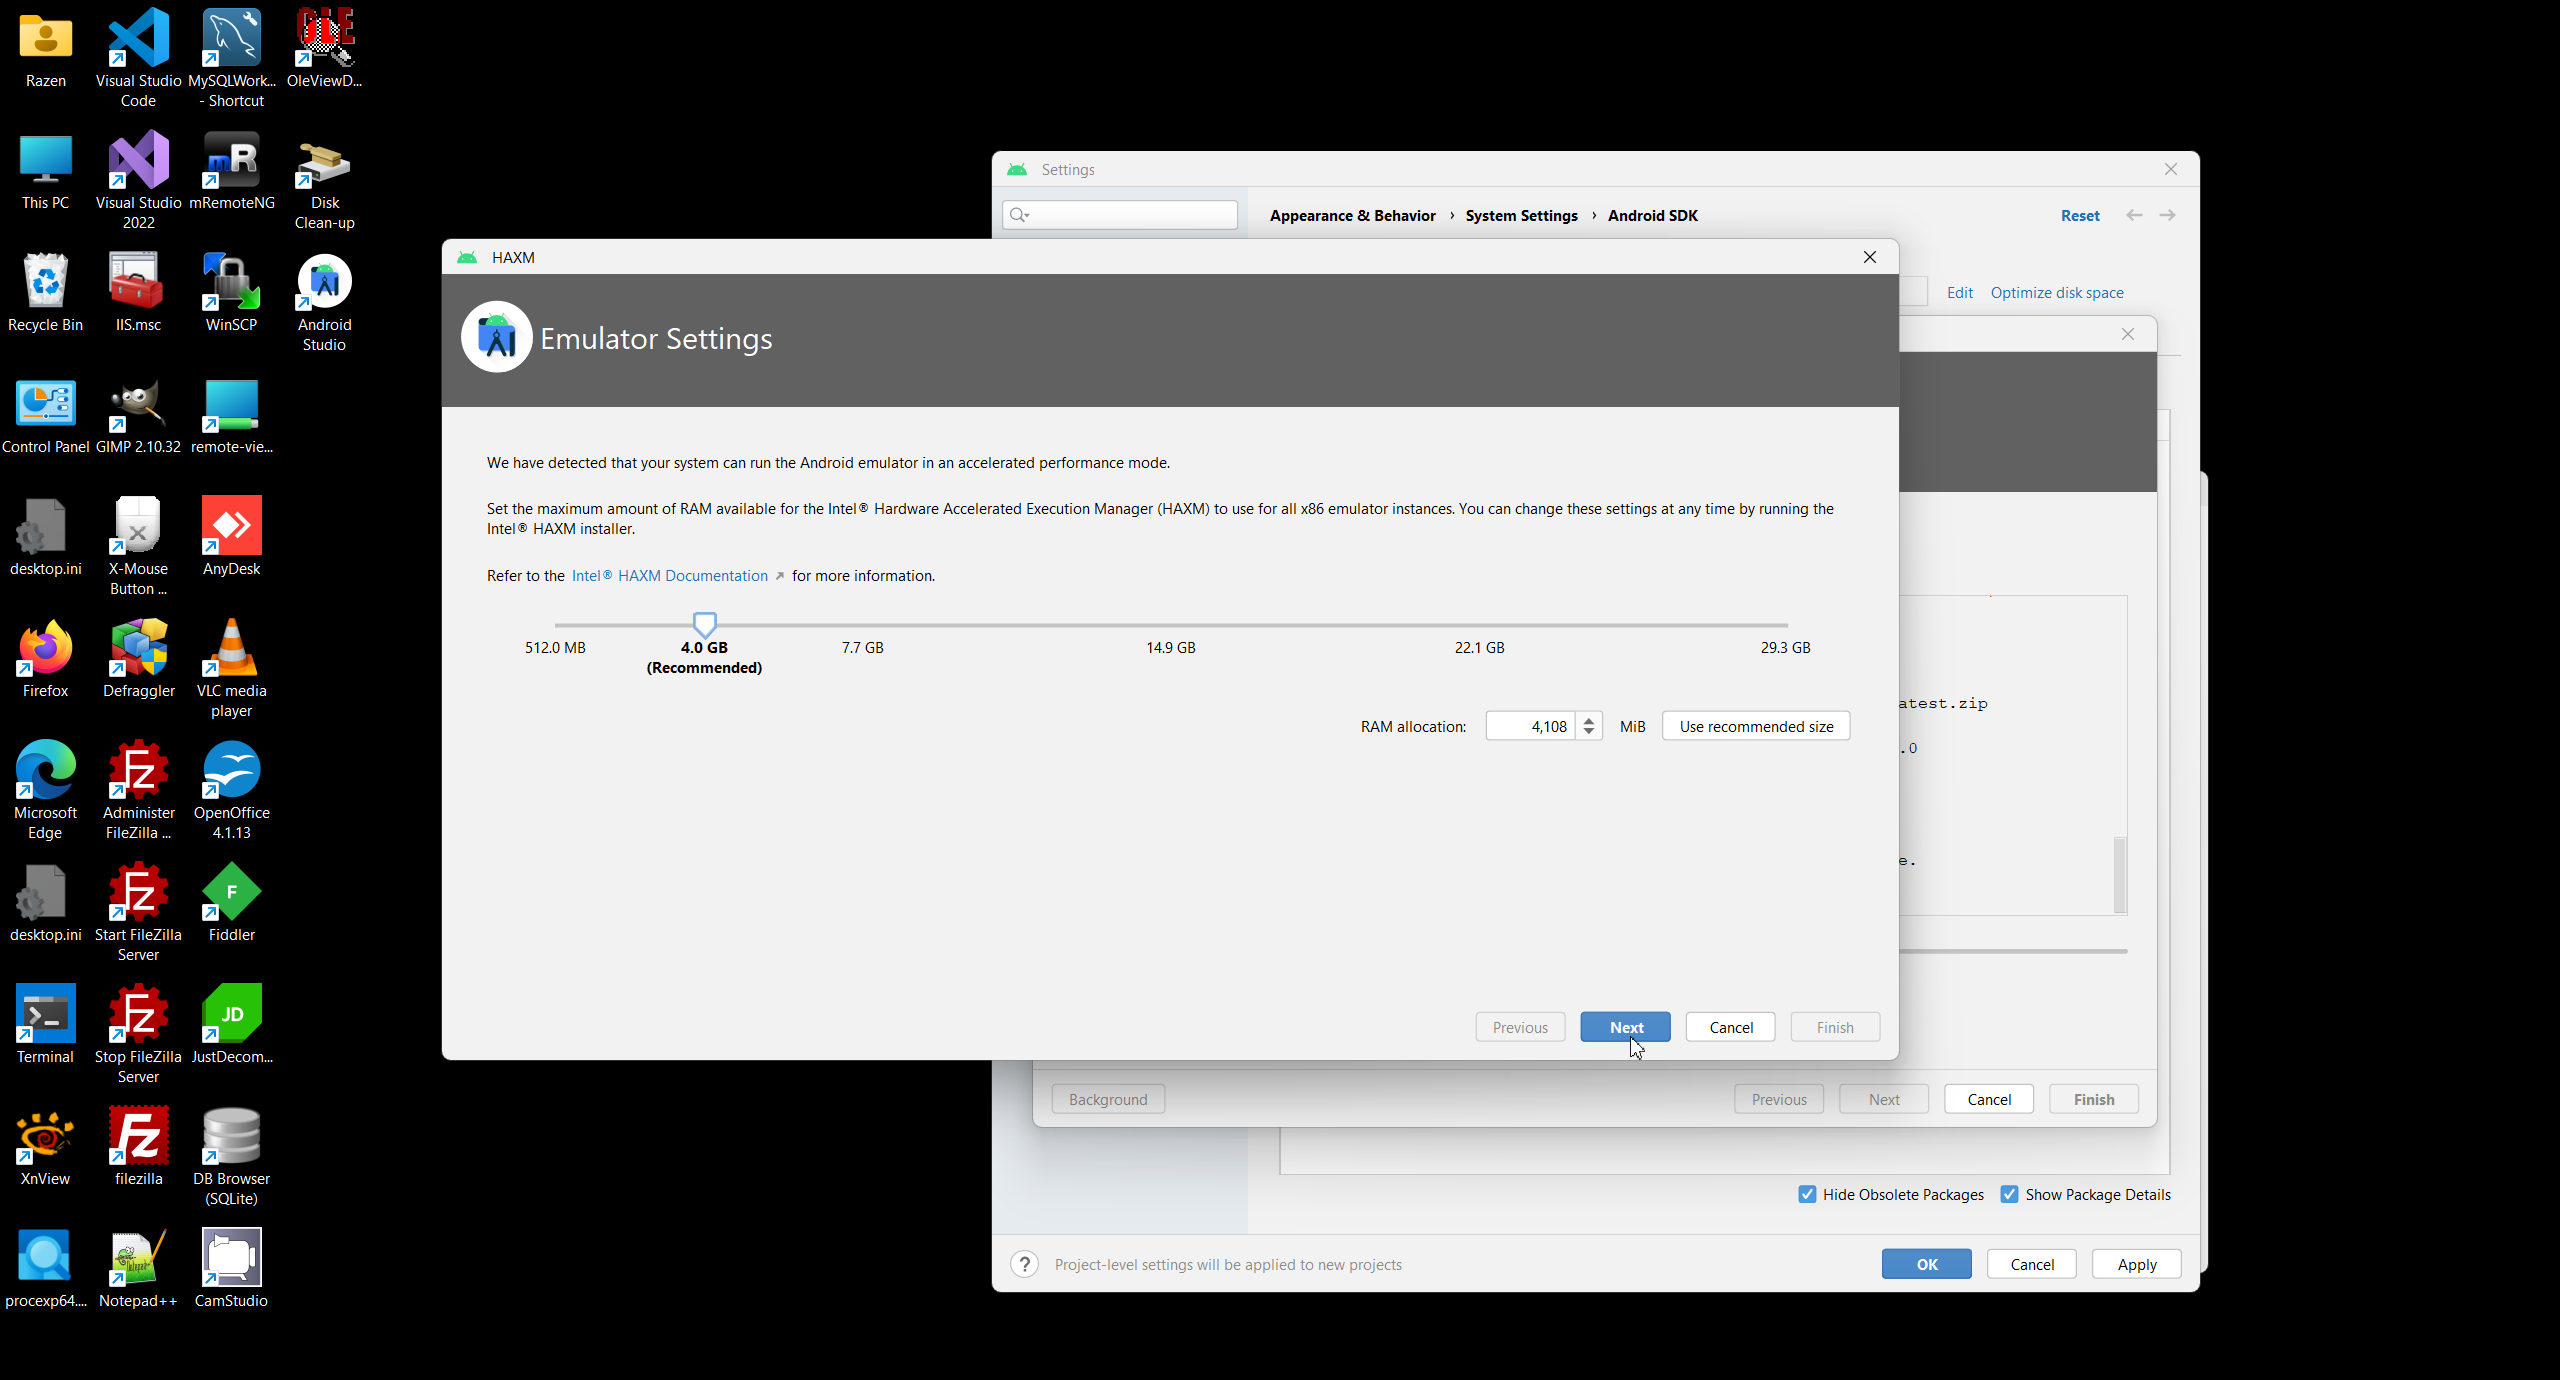Click the back arrow in Settings header
Image resolution: width=2560 pixels, height=1380 pixels.
[2134, 216]
